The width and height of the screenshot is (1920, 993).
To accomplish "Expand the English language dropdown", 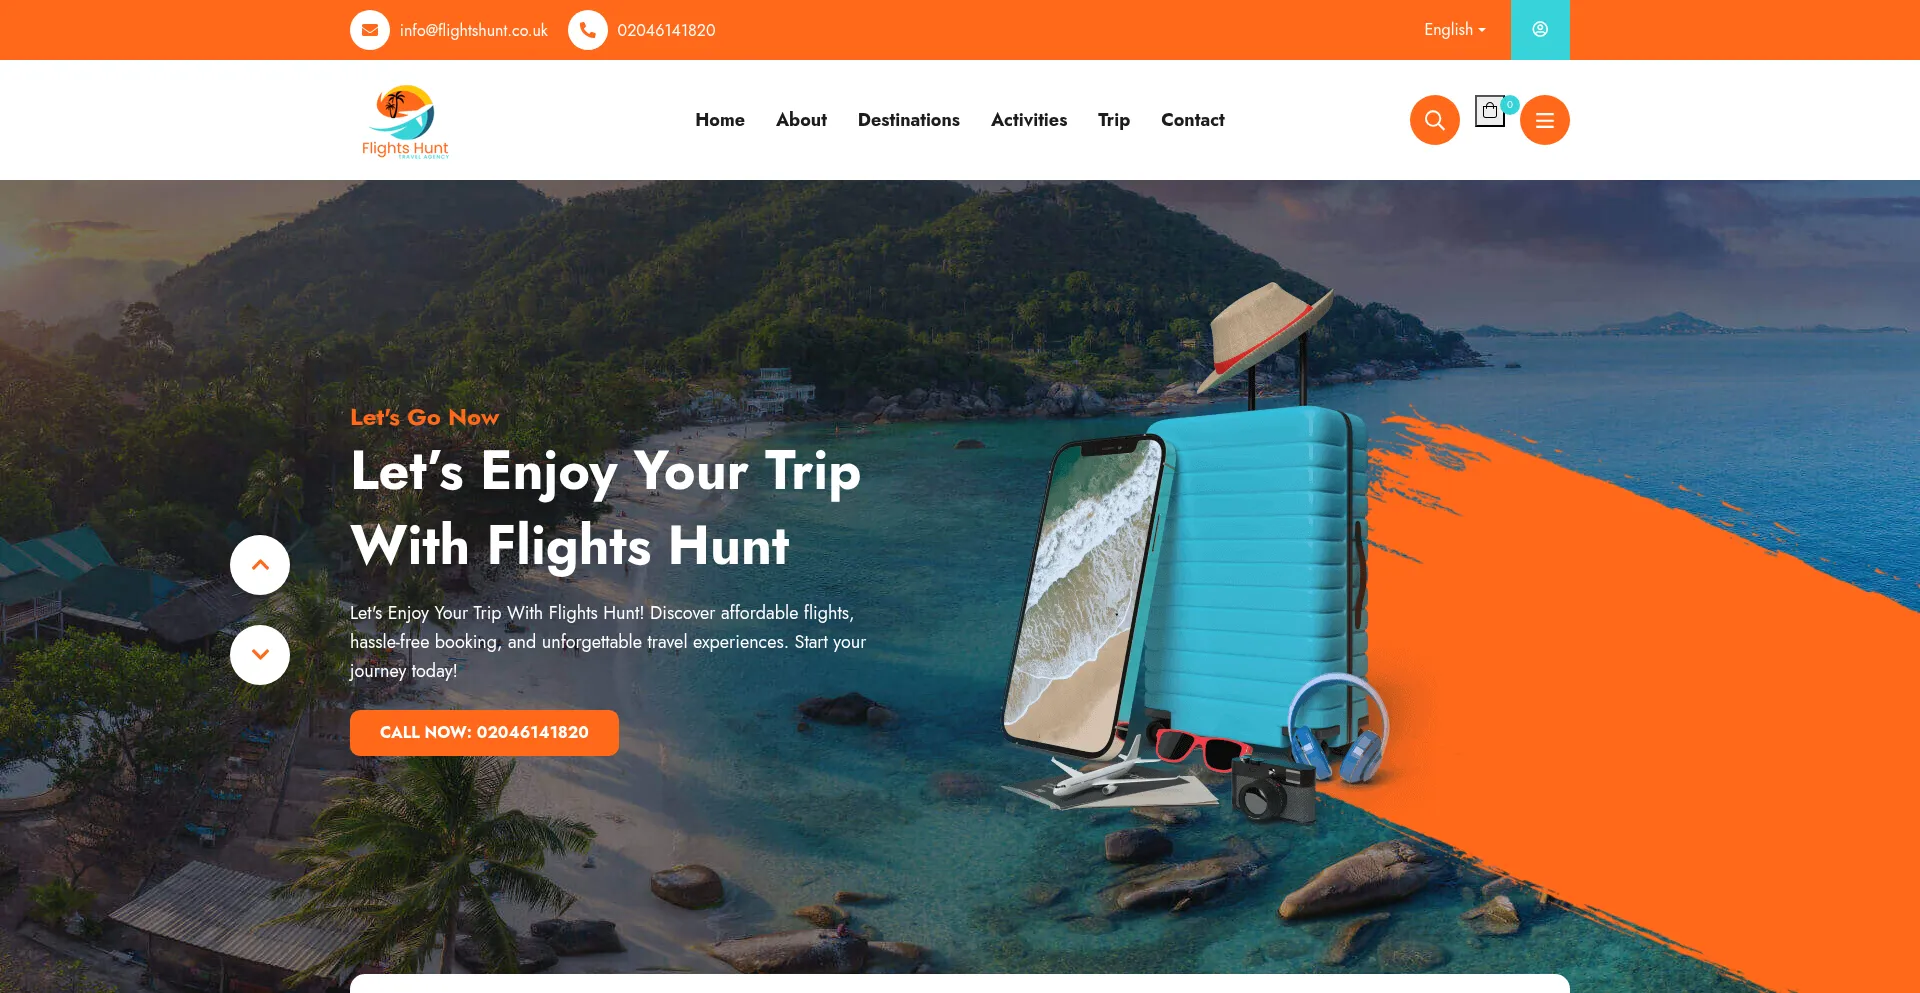I will coord(1454,30).
